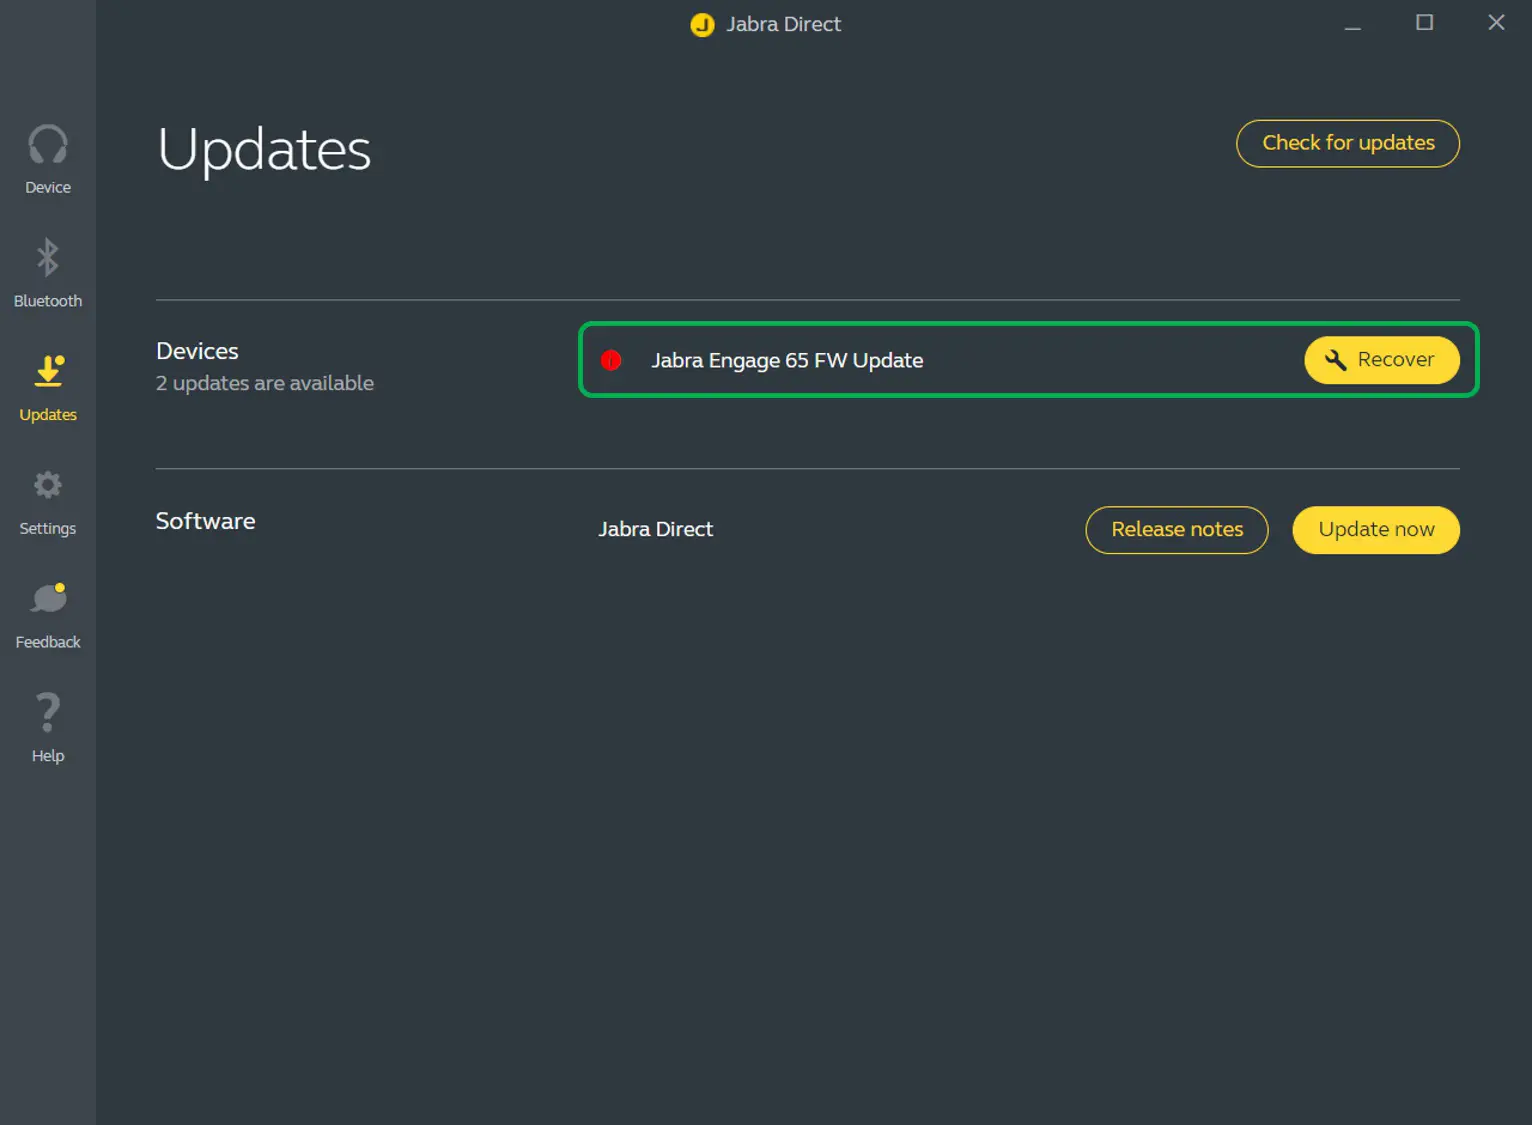Click the Software section heading
The image size is (1532, 1125).
tap(205, 520)
